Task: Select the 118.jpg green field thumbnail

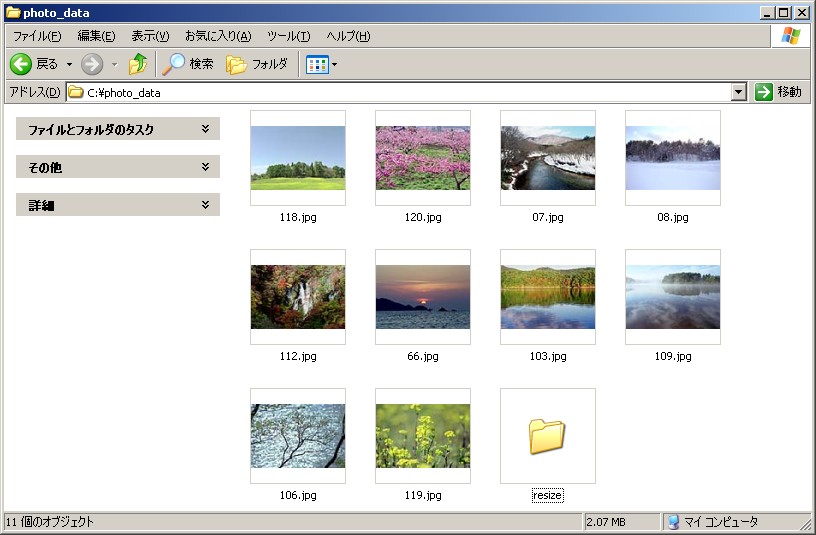Action: [298, 158]
